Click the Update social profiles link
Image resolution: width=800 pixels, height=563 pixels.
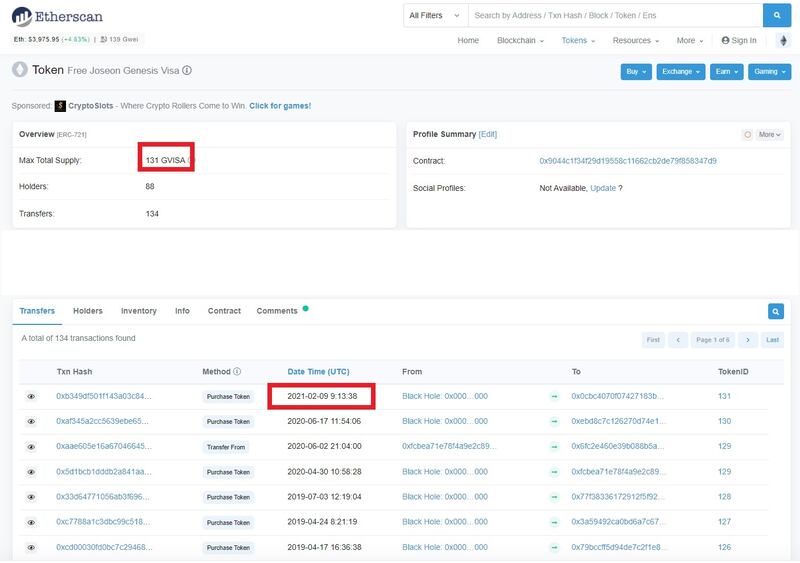603,188
